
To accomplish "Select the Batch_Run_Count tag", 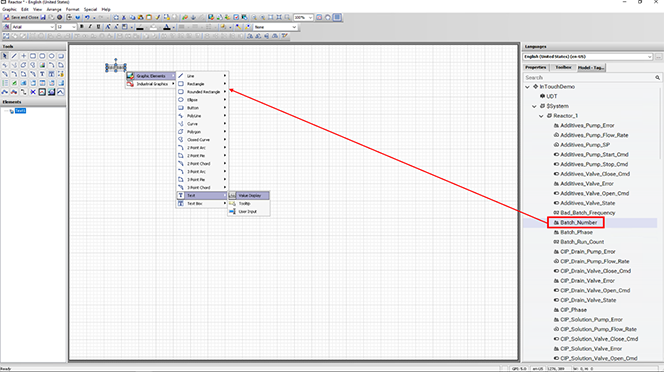I will click(582, 242).
